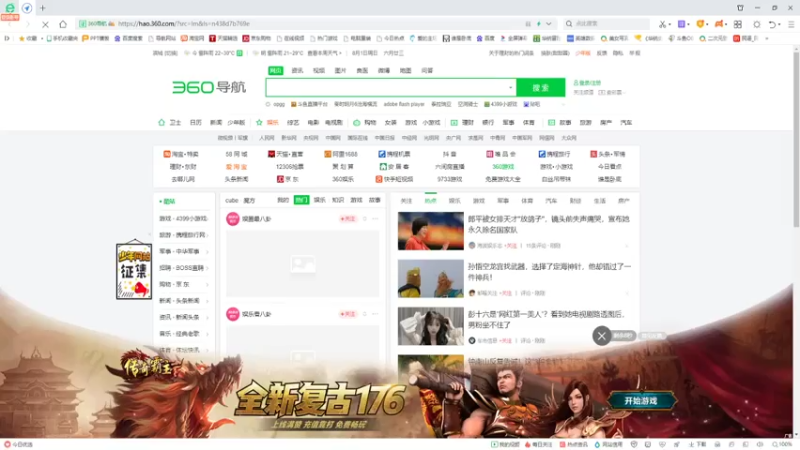Expand the 招聘·BOSS直聘 sidebar row
Screen dimensions: 800x450
184,268
